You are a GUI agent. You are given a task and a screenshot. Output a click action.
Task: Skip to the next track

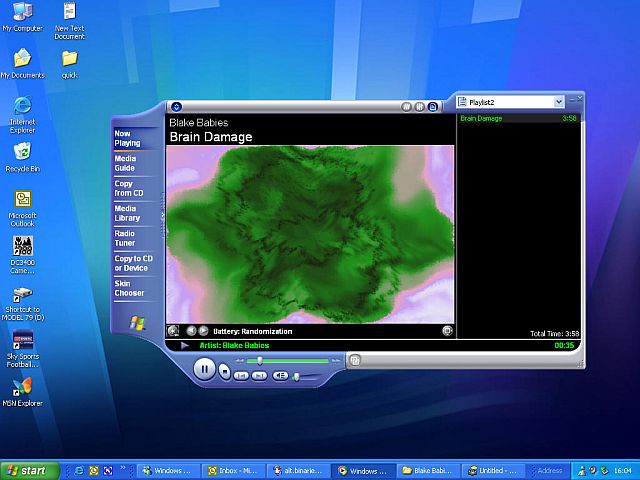259,376
